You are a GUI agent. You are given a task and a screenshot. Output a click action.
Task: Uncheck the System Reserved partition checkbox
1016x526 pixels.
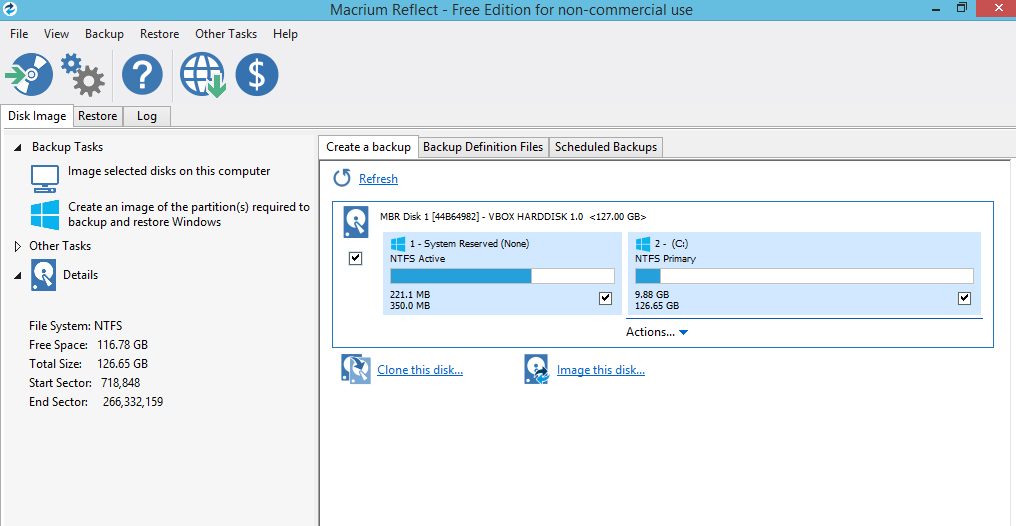coord(605,298)
